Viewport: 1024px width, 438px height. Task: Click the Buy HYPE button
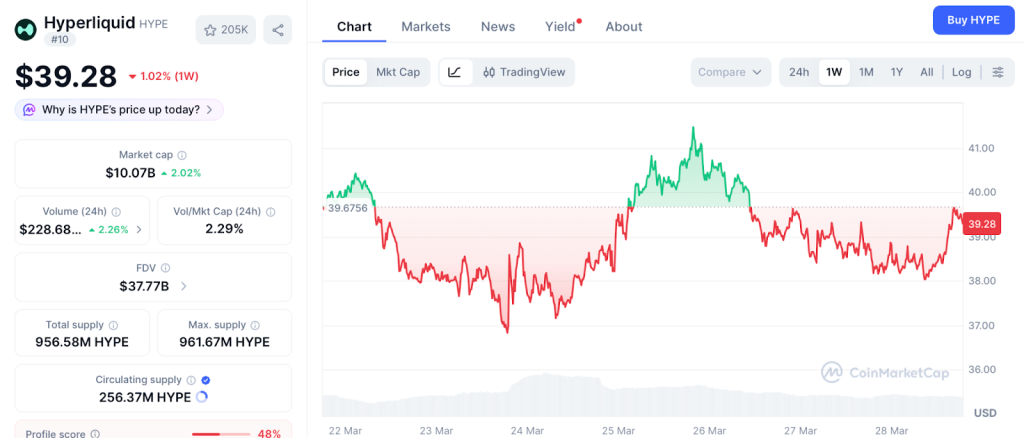(972, 20)
